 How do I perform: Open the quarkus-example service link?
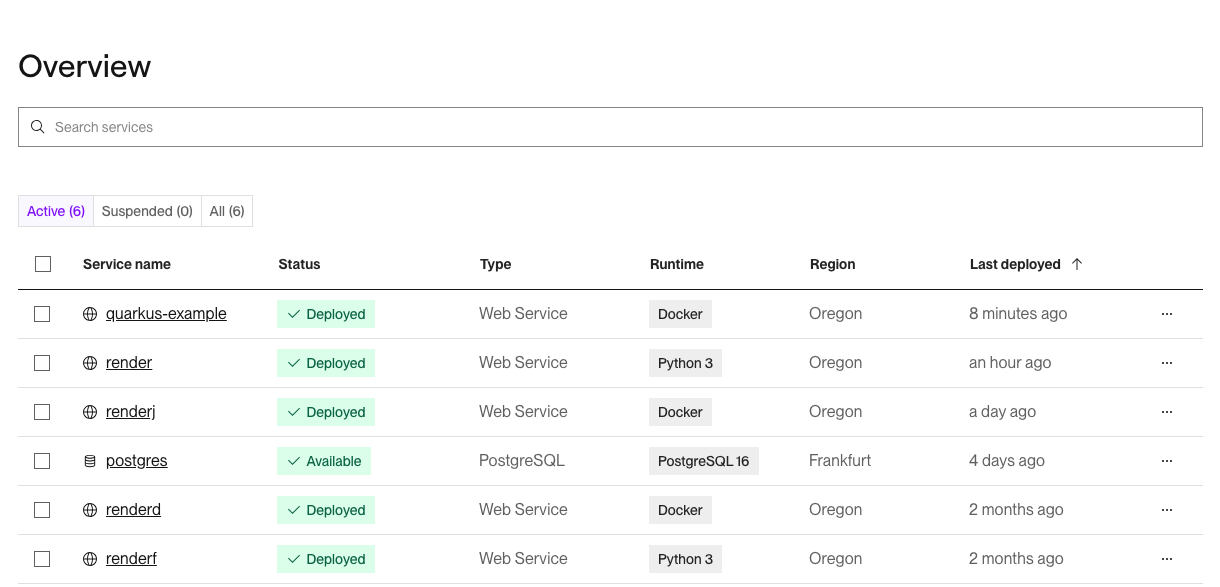point(166,314)
